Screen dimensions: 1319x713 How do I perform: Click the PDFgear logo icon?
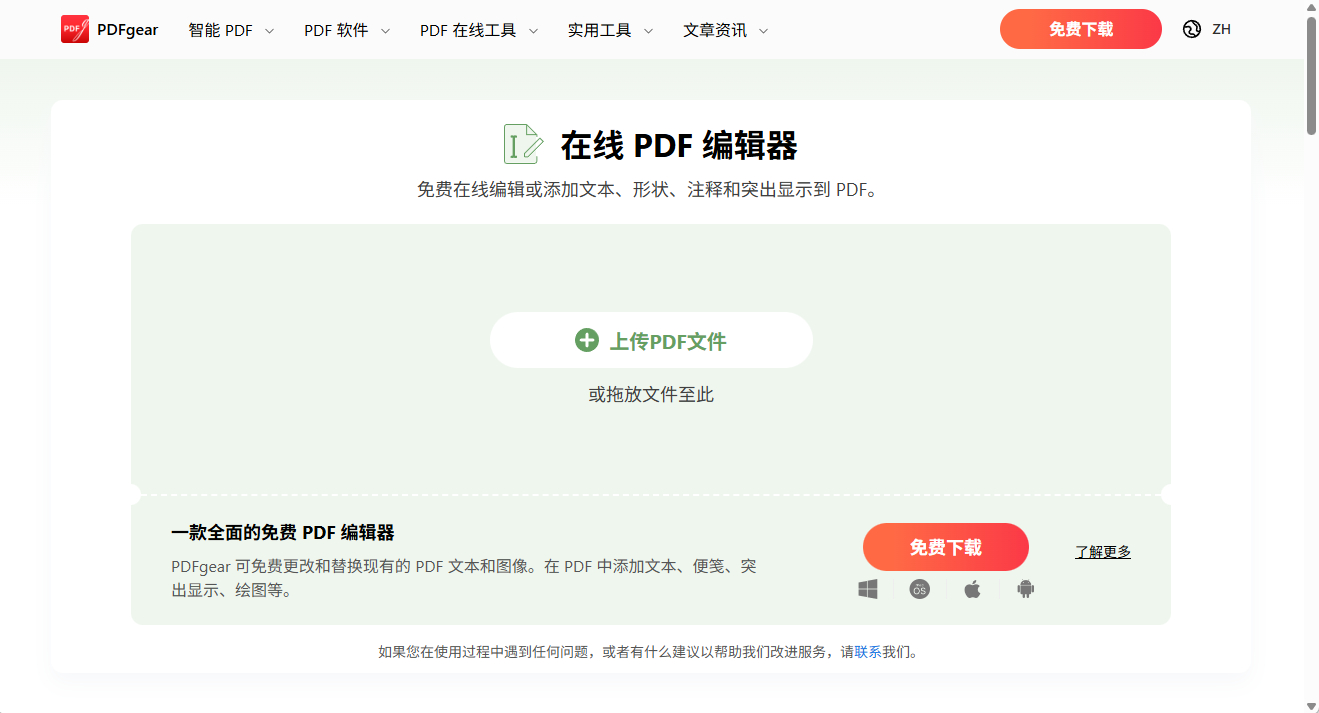(x=73, y=29)
